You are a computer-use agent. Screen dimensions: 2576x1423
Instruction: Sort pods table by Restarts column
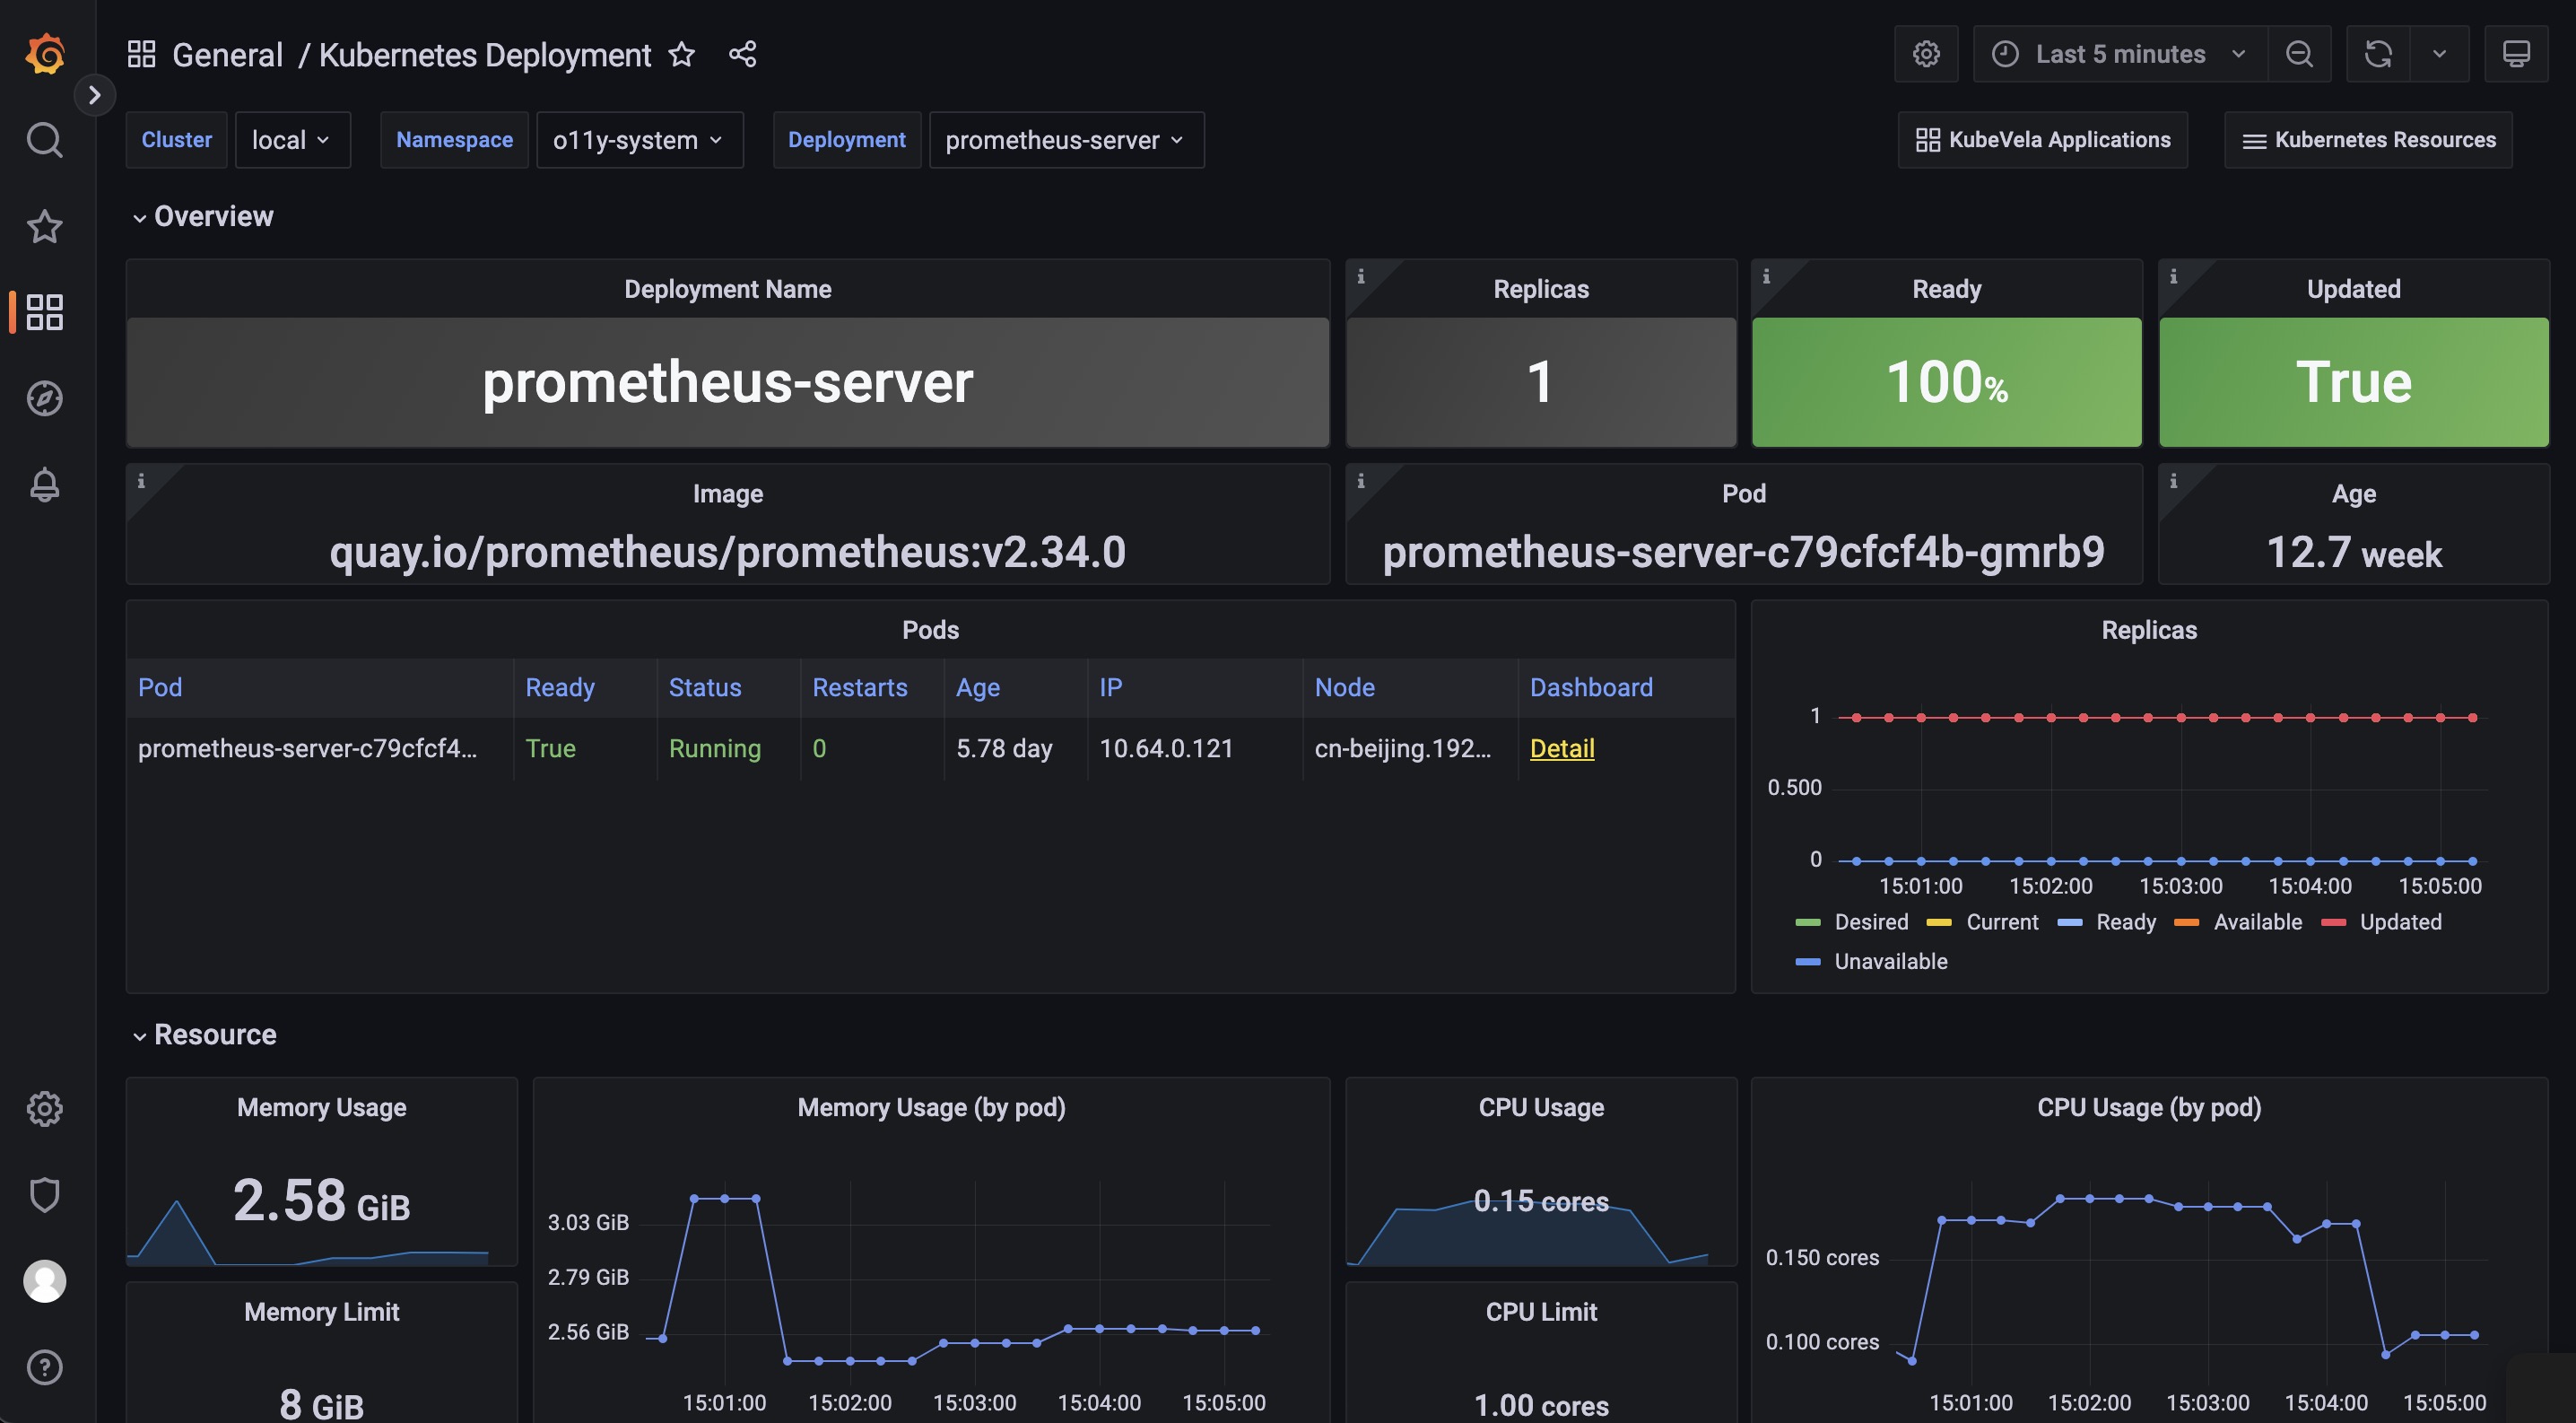pyautogui.click(x=860, y=687)
